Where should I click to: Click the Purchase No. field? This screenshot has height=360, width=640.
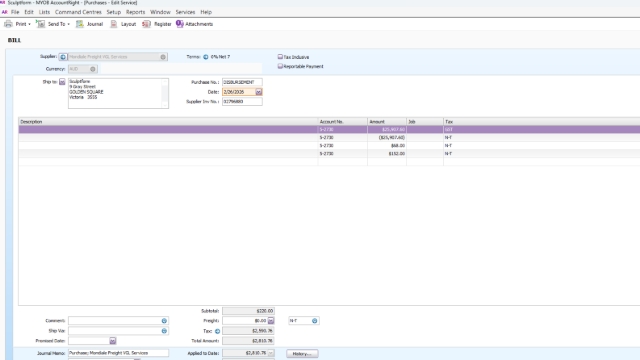(x=242, y=82)
